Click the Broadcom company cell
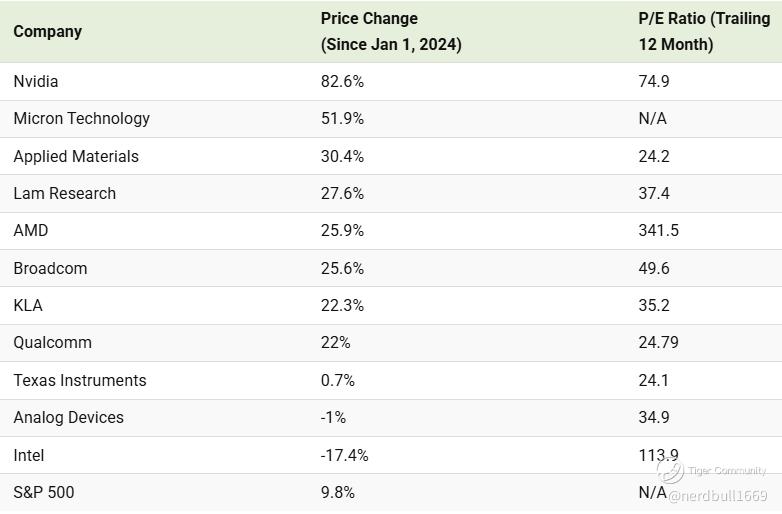This screenshot has width=782, height=514. [50, 268]
